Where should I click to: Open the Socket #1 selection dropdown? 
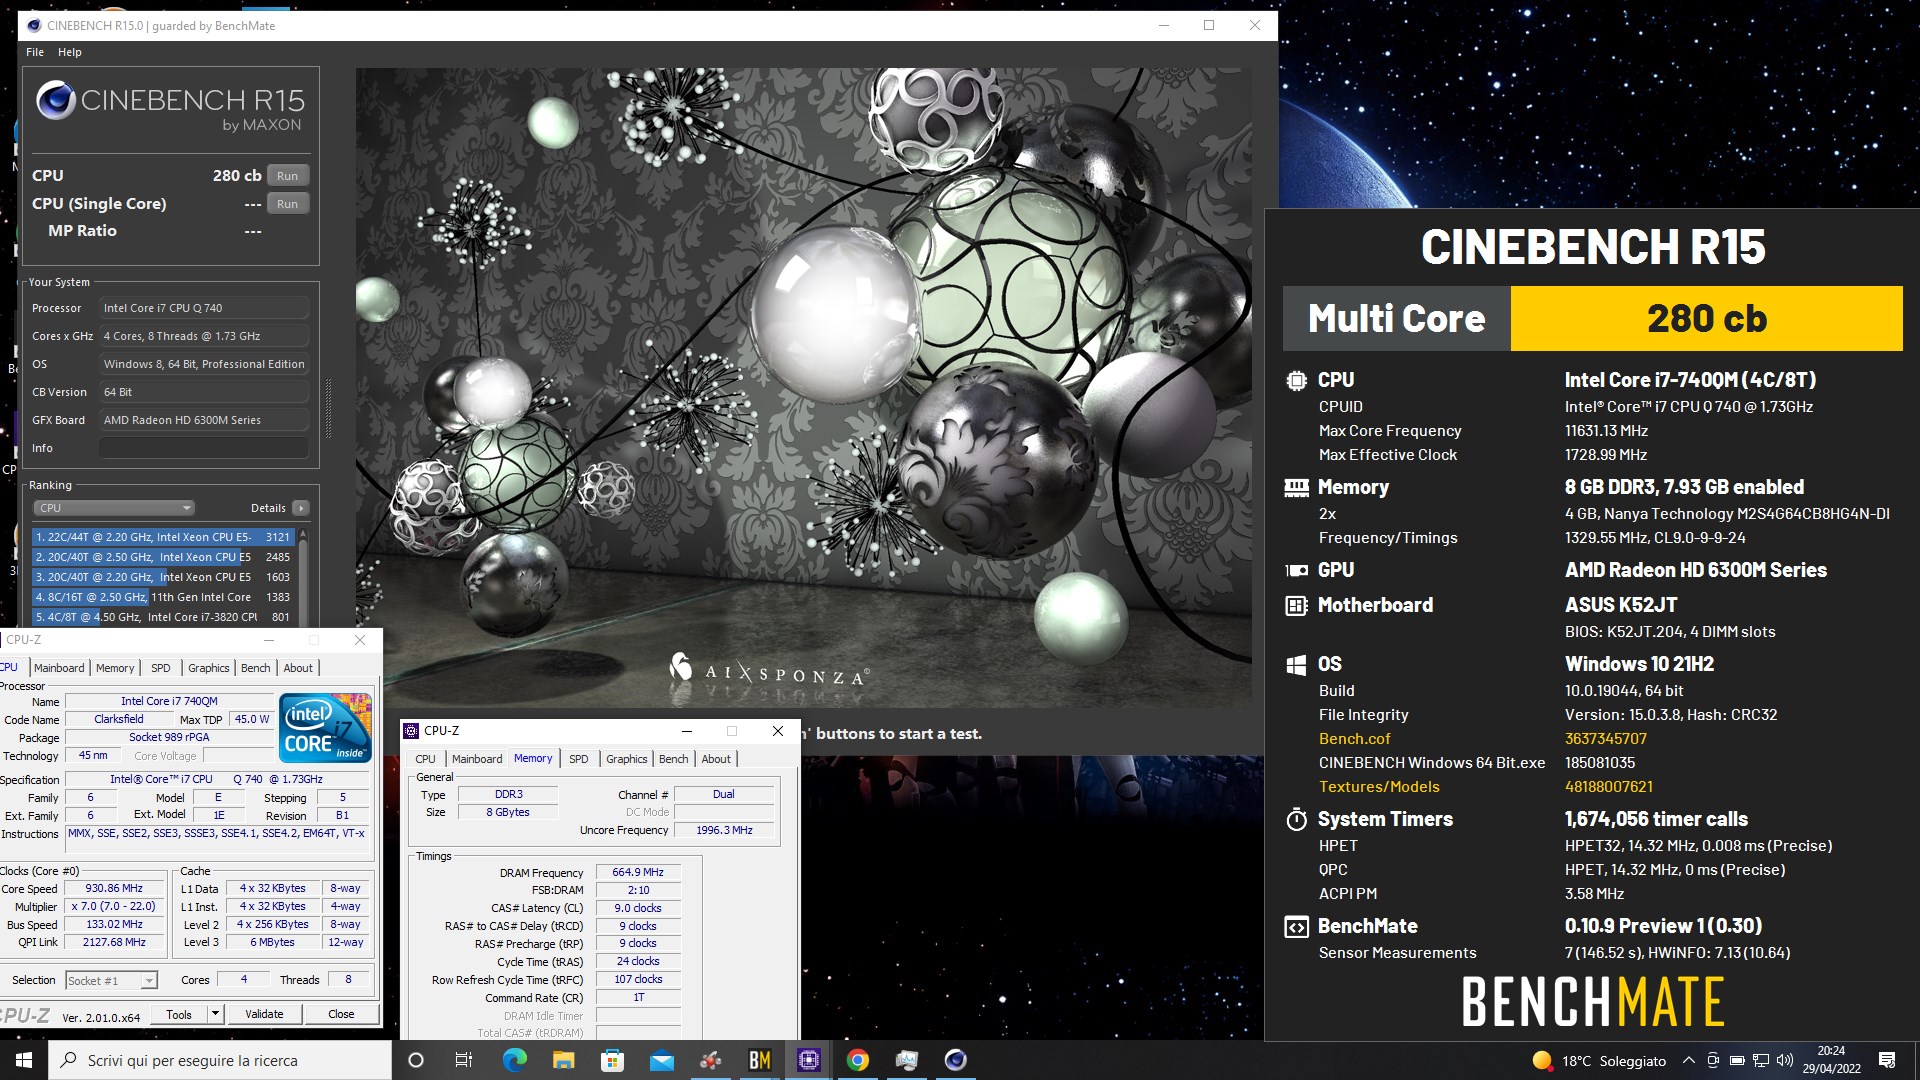point(111,980)
